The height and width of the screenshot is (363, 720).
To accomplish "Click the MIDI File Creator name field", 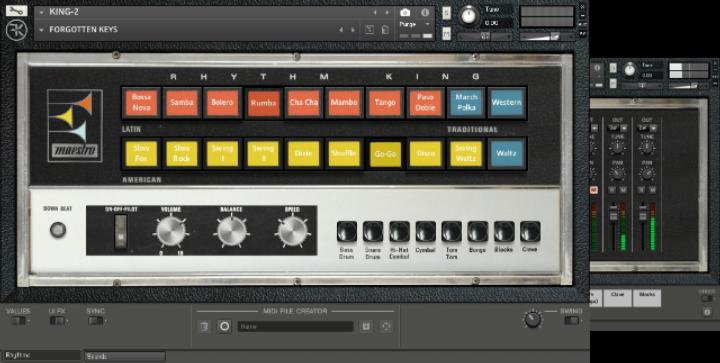I will point(295,327).
